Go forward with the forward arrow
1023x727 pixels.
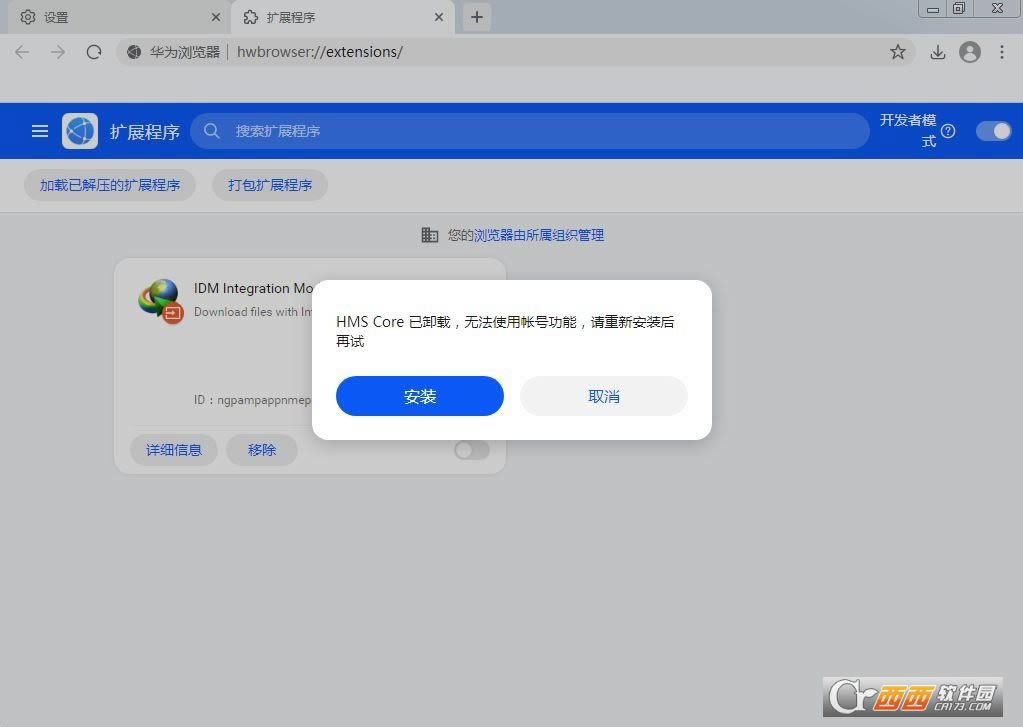tap(58, 52)
